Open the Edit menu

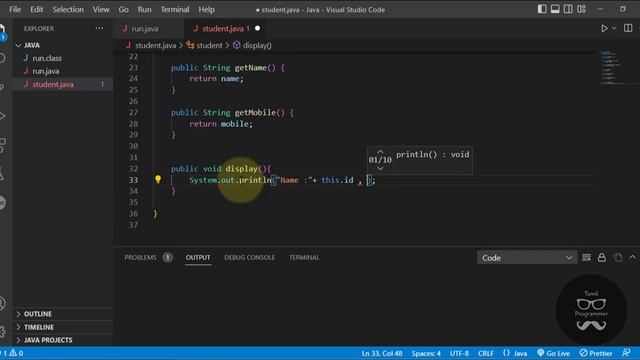coord(36,9)
